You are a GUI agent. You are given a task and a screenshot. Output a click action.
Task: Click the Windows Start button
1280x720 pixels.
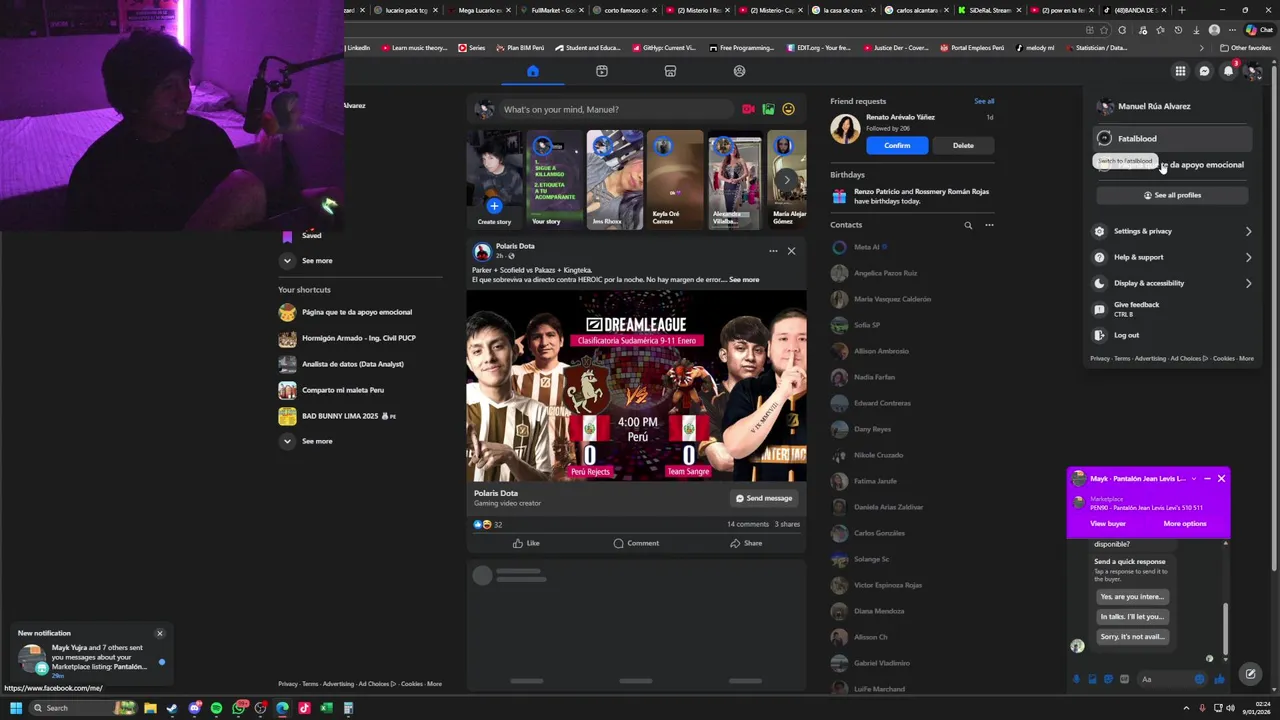click(x=16, y=708)
